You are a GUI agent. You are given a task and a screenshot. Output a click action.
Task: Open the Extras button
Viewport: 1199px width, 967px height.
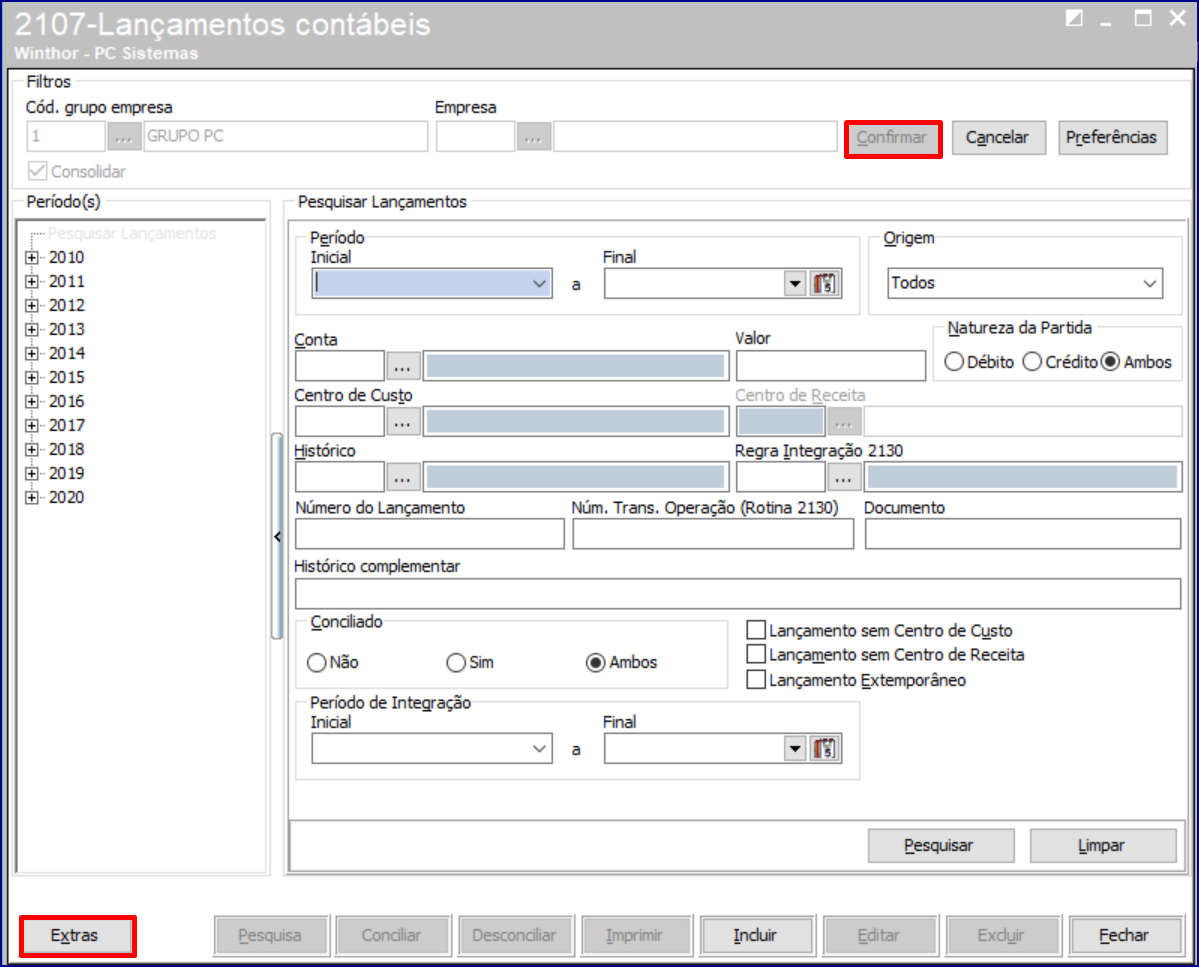click(75, 936)
